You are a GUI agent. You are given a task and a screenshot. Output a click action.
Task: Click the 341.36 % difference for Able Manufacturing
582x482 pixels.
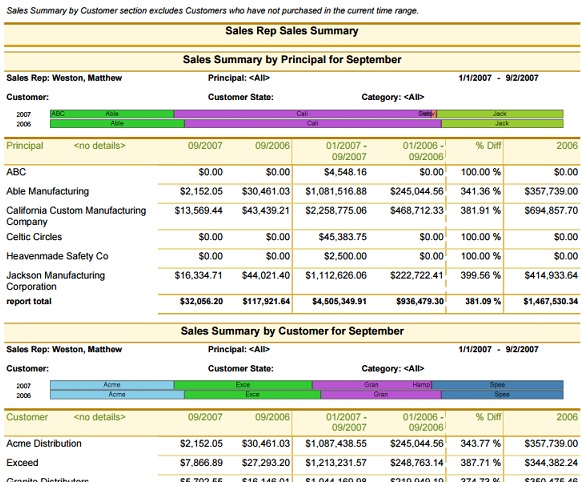point(481,191)
